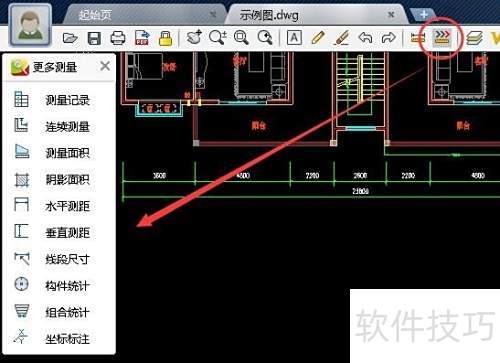Close the 起始页 tab
Image resolution: width=500 pixels, height=363 pixels.
pos(213,14)
